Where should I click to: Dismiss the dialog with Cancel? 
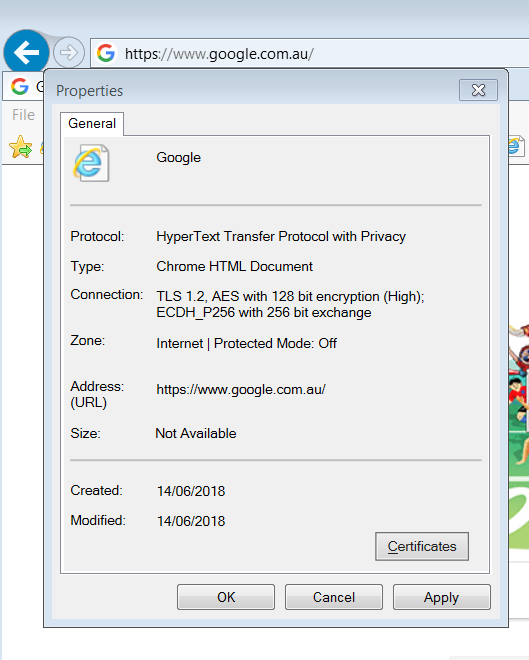[x=334, y=597]
